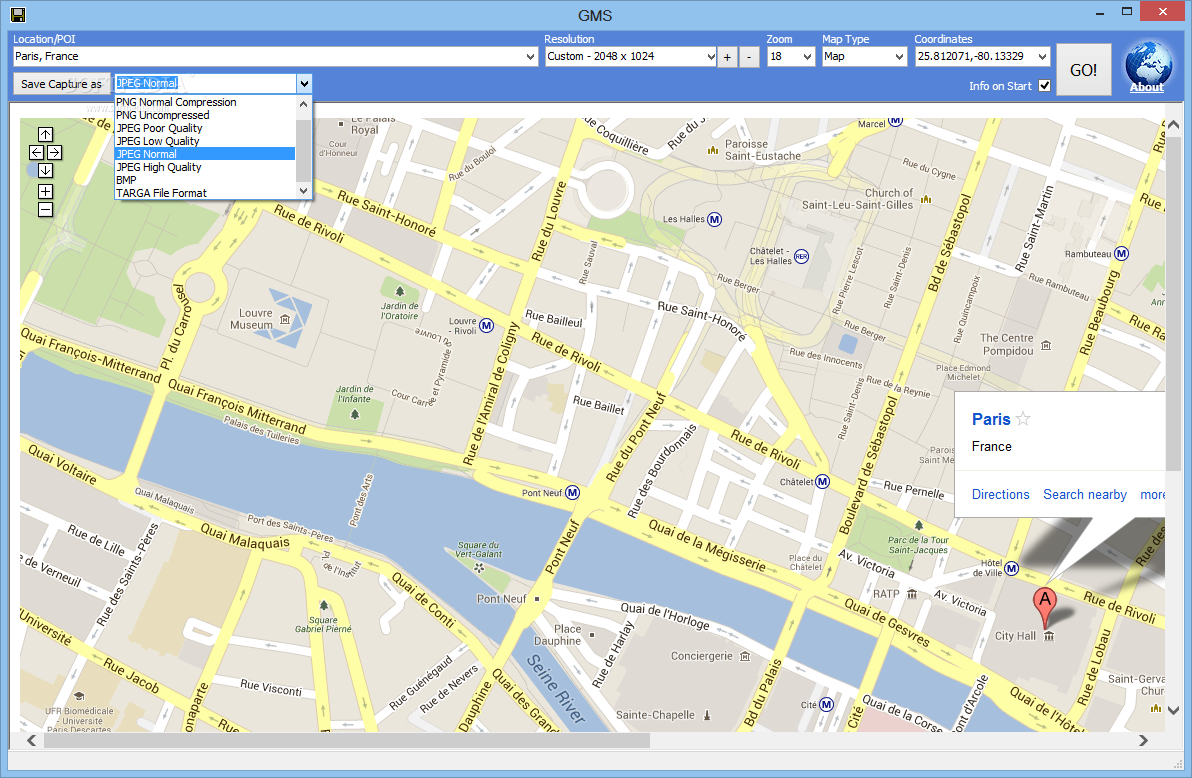The width and height of the screenshot is (1192, 778).
Task: Click the Hôtel de Ville metro icon
Action: point(1011,568)
